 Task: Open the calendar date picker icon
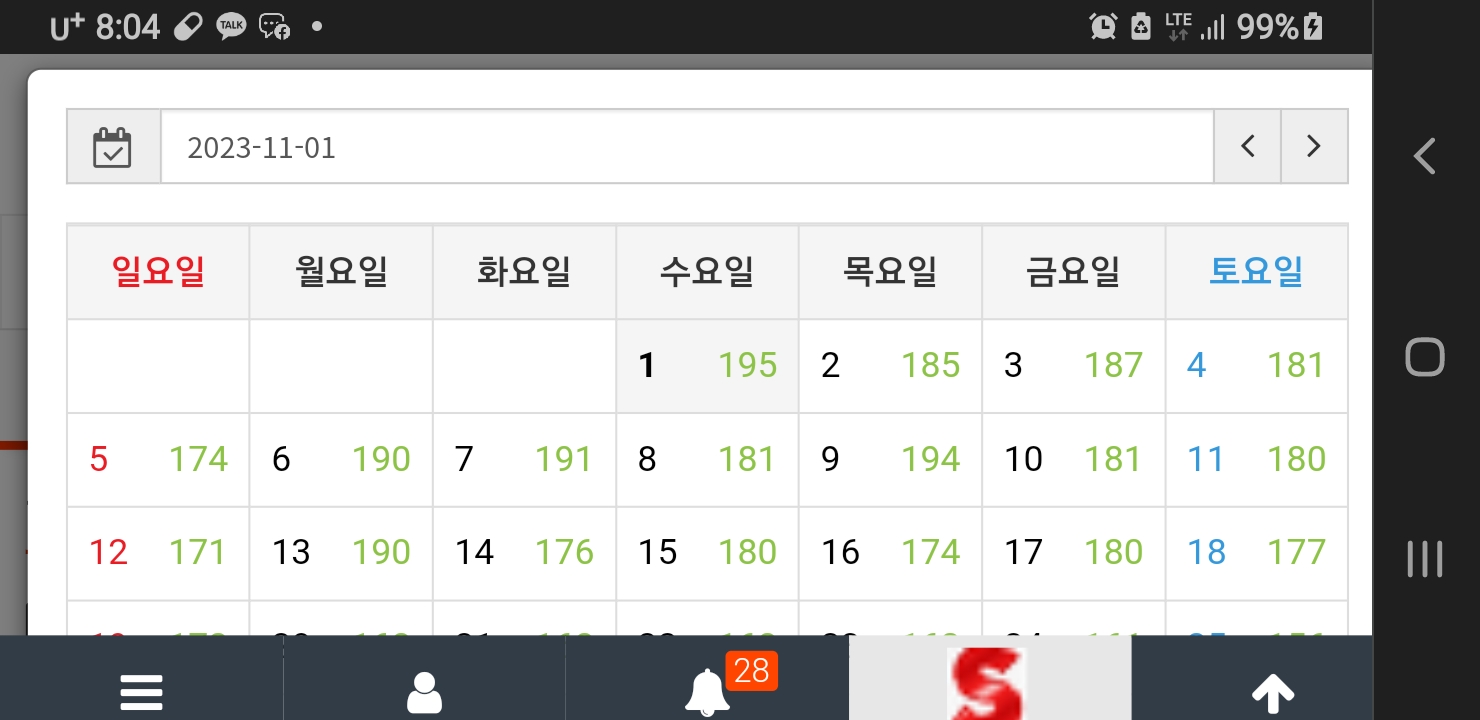113,147
